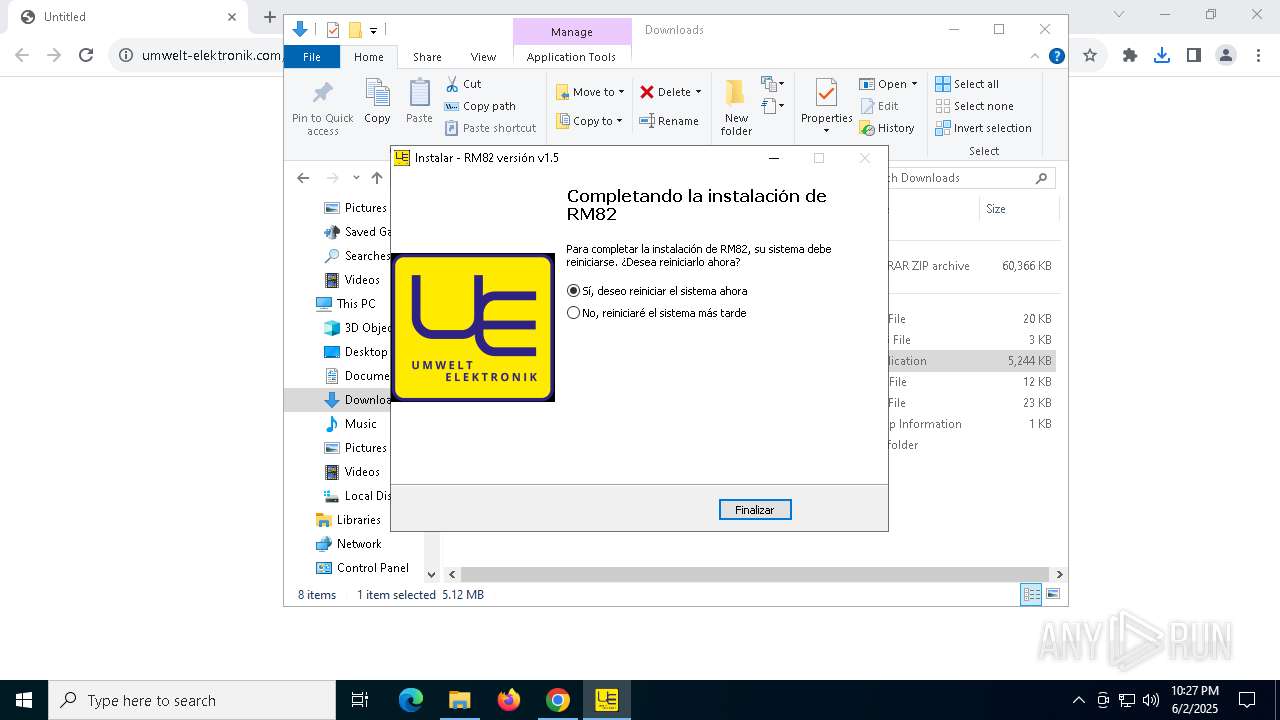Bookmark this page star icon
Image resolution: width=1280 pixels, height=720 pixels.
pos(1090,56)
